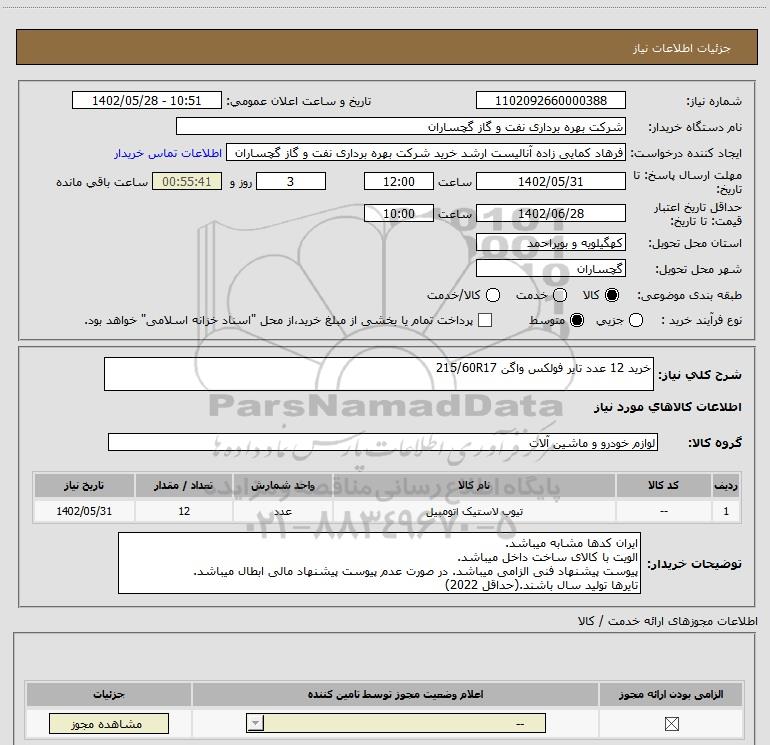Click the validity time field 10:00
The image size is (770, 745).
point(399,213)
